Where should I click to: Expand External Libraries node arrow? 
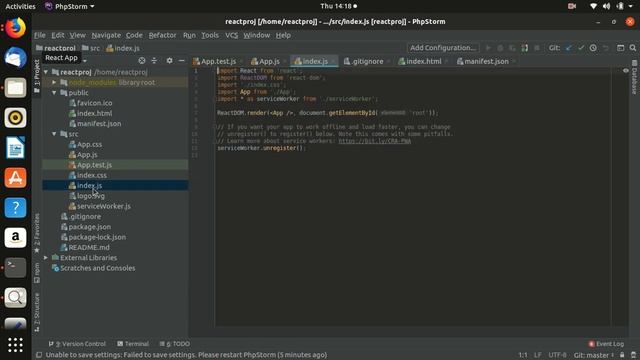tap(46, 258)
